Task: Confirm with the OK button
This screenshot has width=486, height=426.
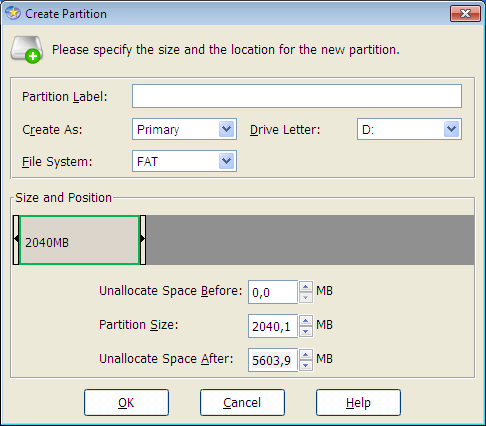Action: pyautogui.click(x=126, y=403)
